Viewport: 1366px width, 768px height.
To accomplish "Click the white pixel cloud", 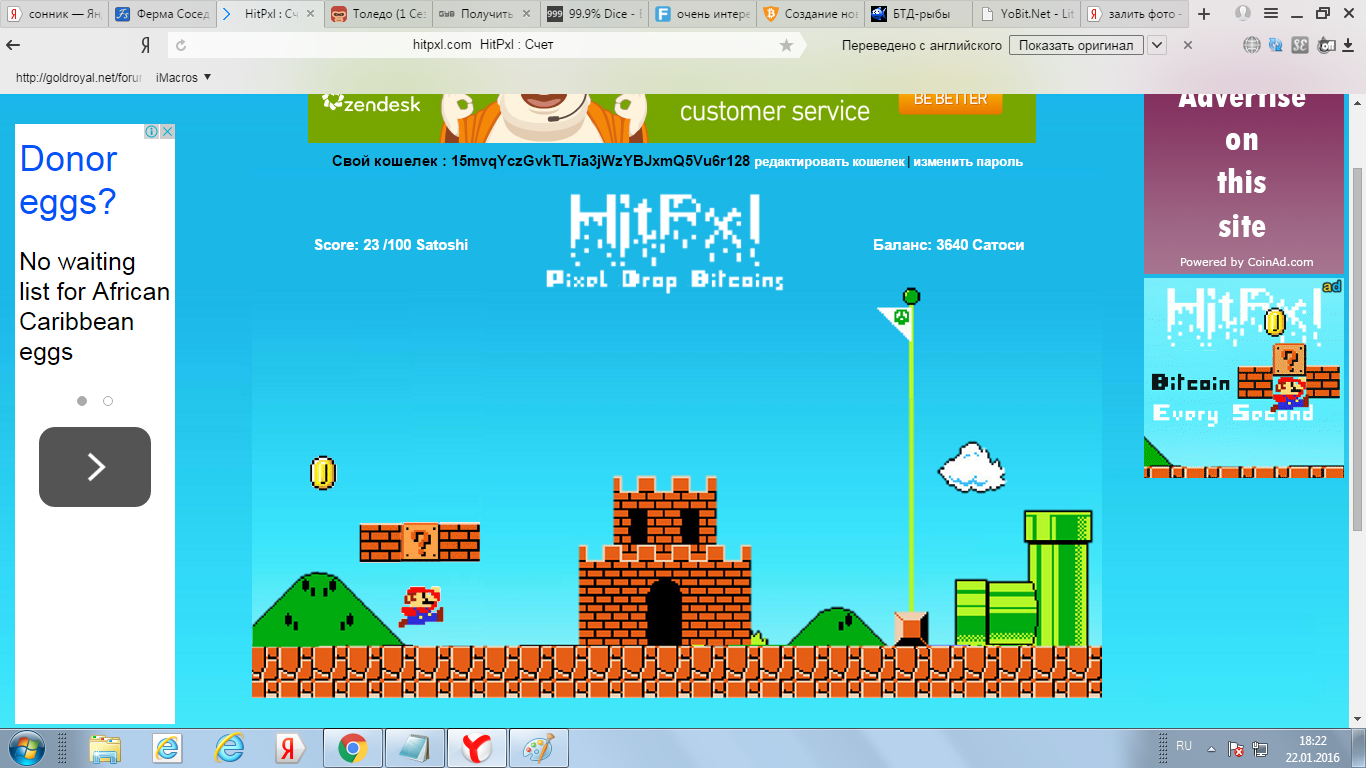I will click(x=971, y=467).
